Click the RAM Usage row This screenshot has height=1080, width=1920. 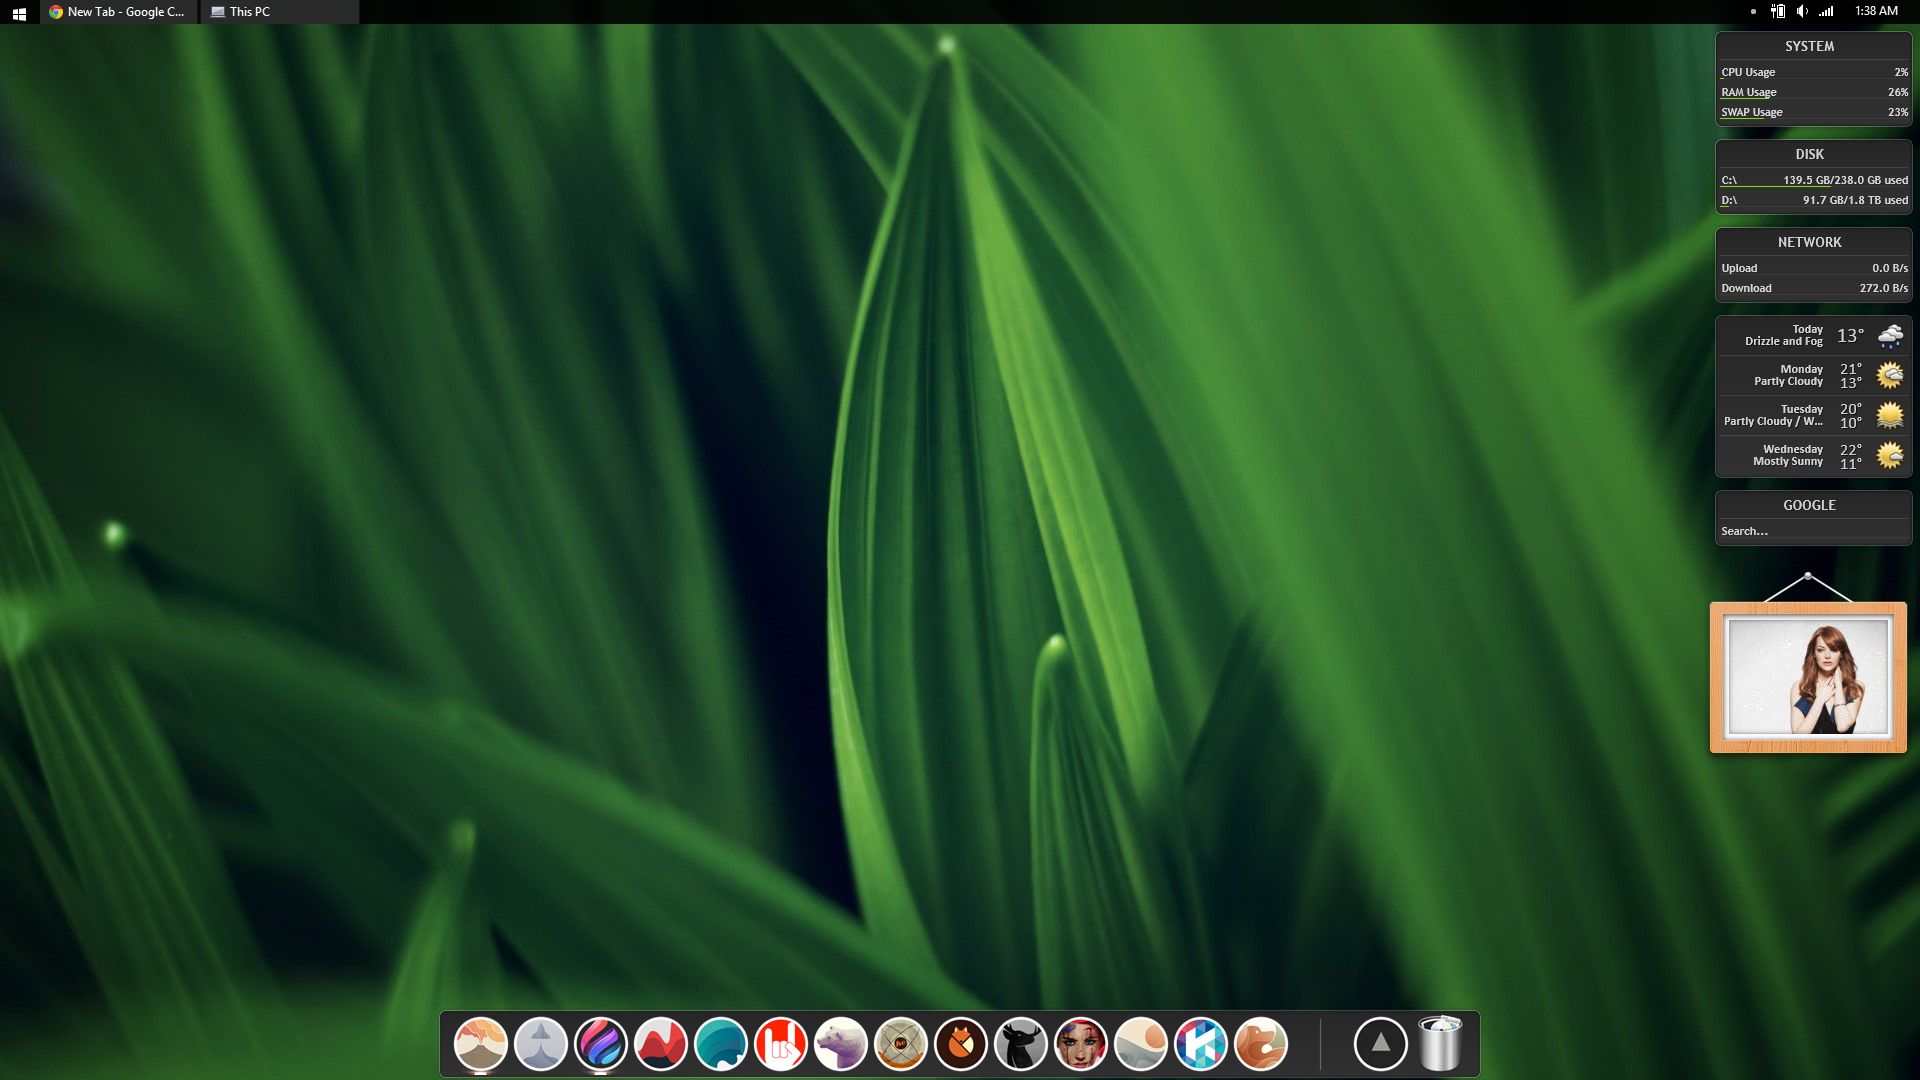1814,92
